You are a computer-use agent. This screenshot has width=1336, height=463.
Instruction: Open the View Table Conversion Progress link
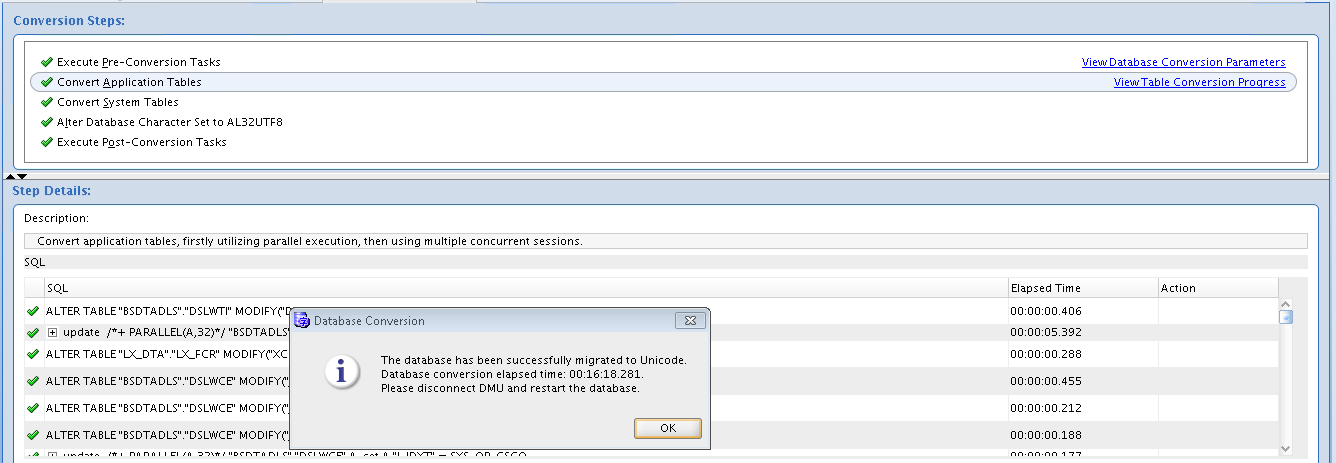coord(1199,82)
